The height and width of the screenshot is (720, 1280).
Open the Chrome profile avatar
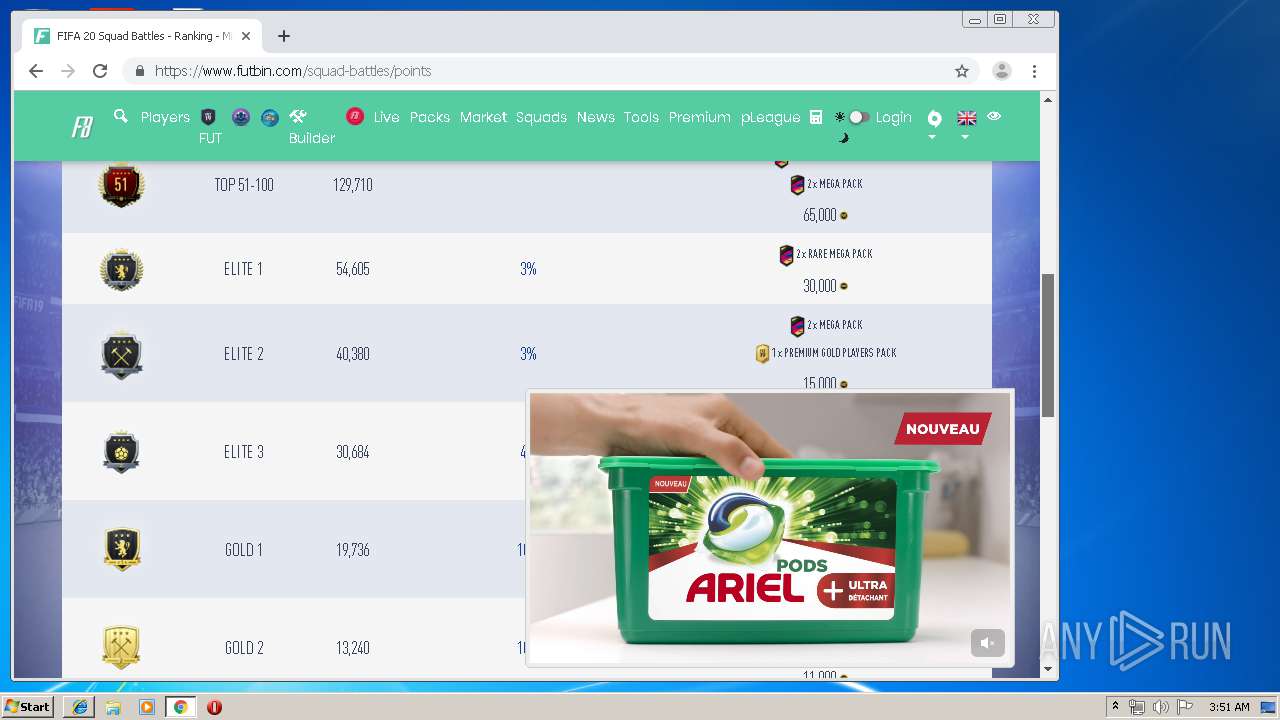pos(1001,71)
